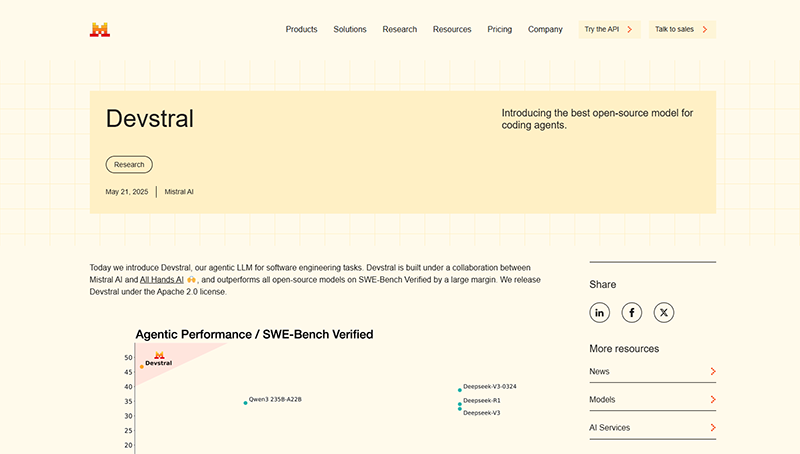The image size is (800, 454).
Task: Click arrow next to AI Services
Action: tap(713, 427)
